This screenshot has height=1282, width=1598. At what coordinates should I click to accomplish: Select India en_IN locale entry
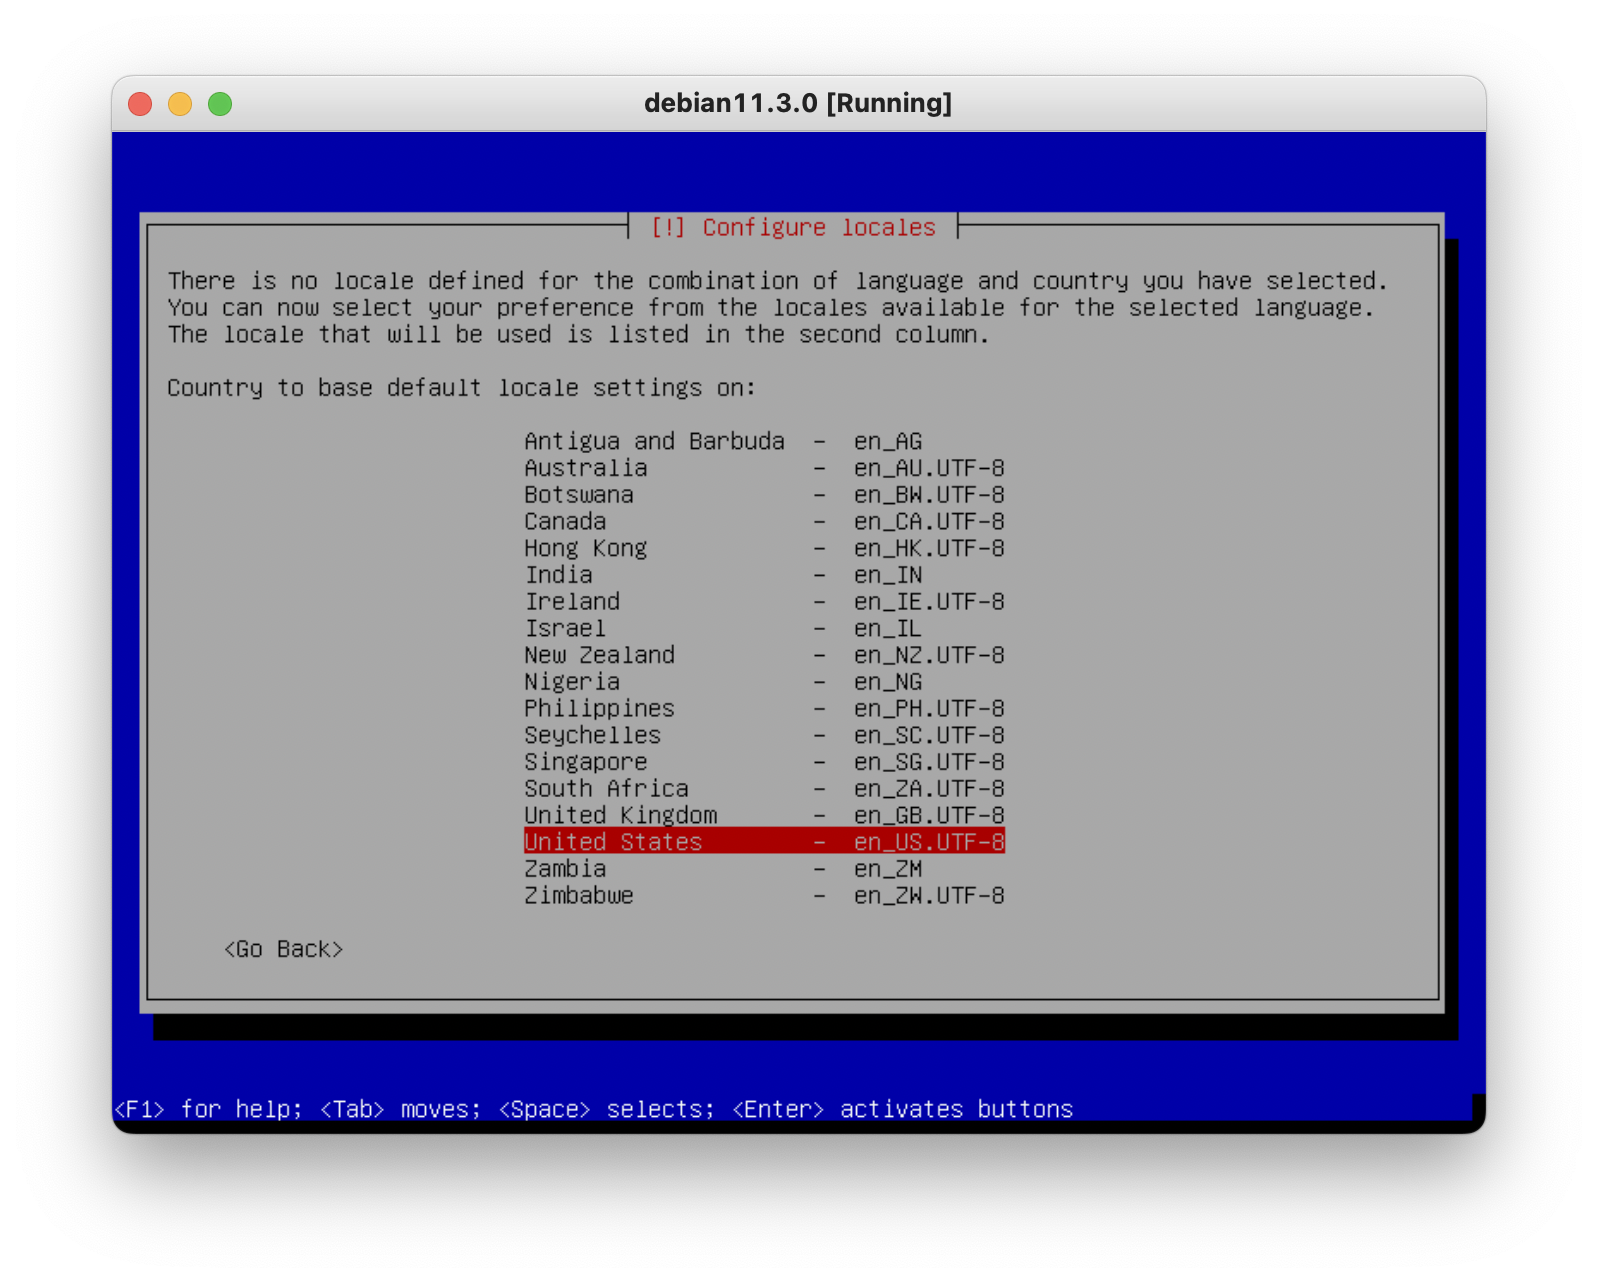764,575
